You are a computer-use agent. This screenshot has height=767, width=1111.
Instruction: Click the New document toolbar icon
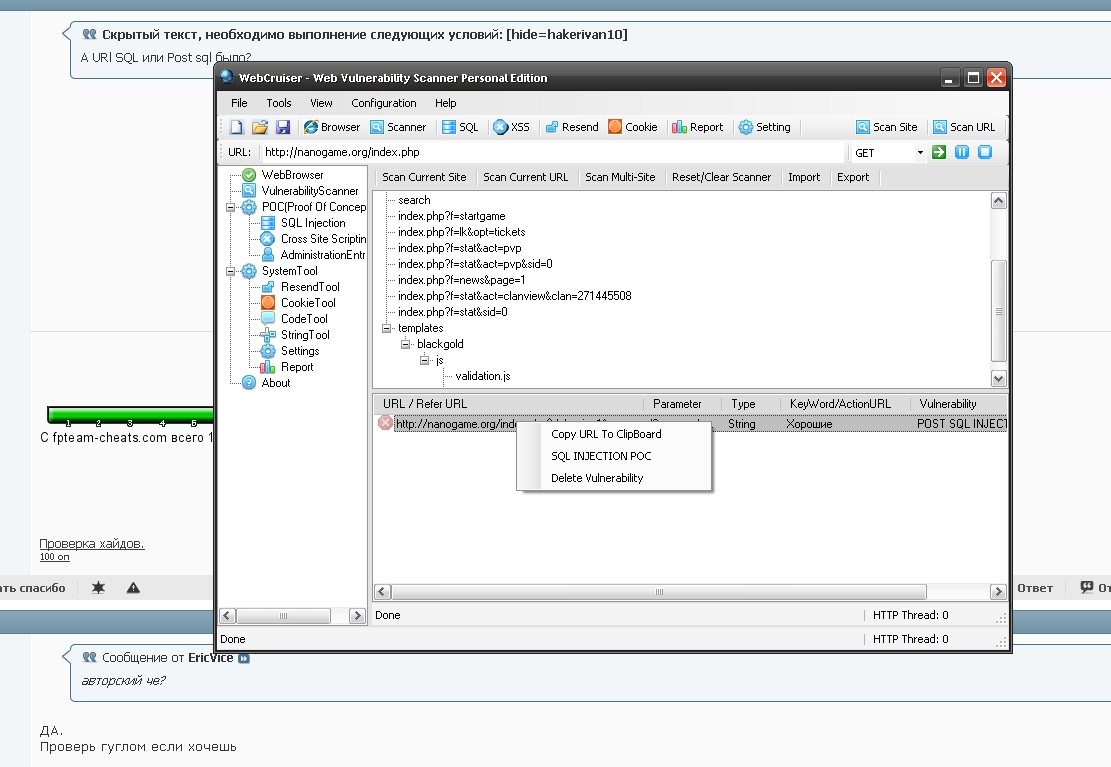[x=237, y=127]
